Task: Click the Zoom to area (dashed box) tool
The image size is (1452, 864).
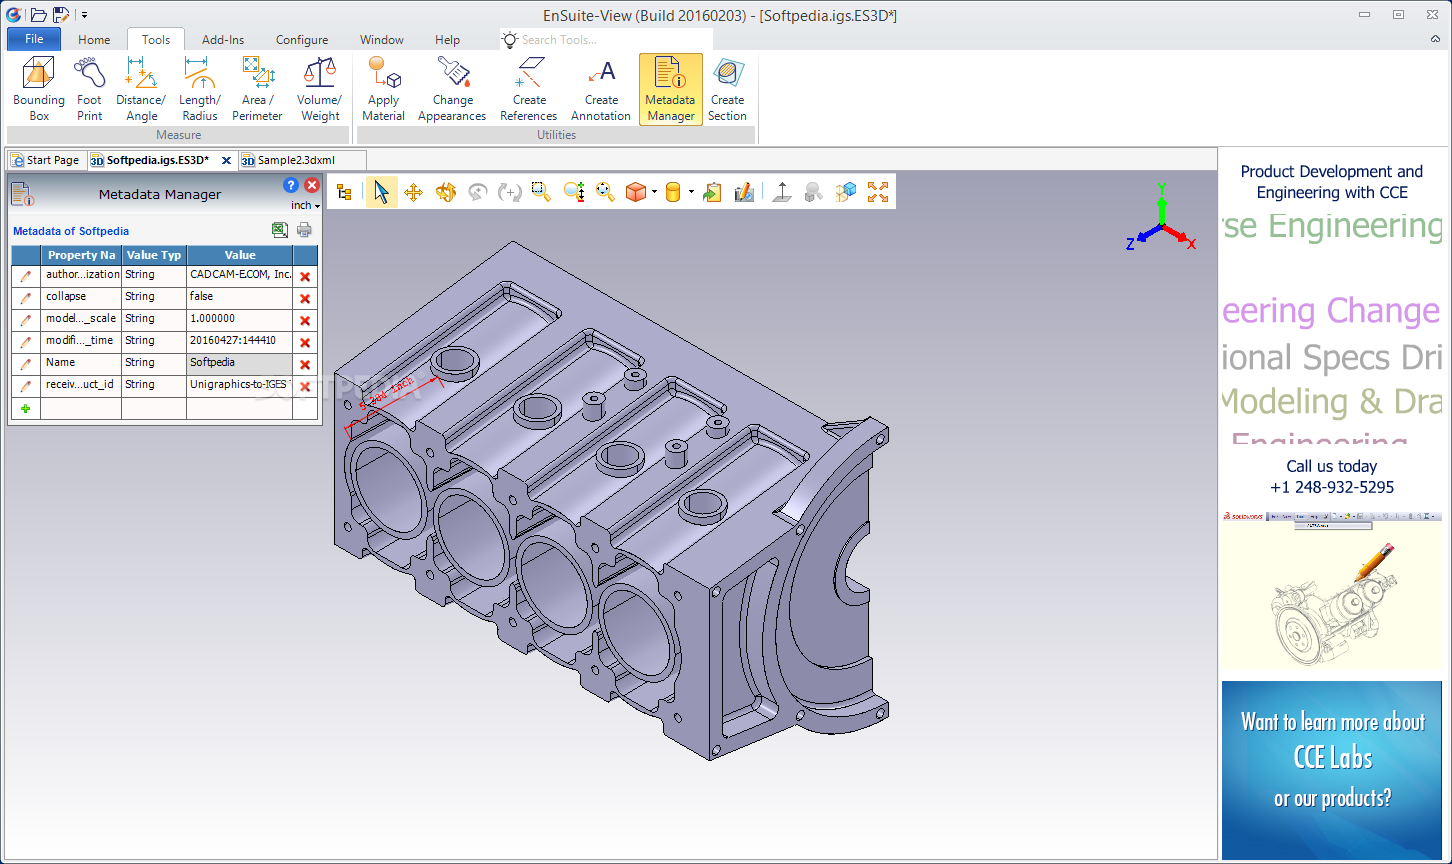Action: 541,192
